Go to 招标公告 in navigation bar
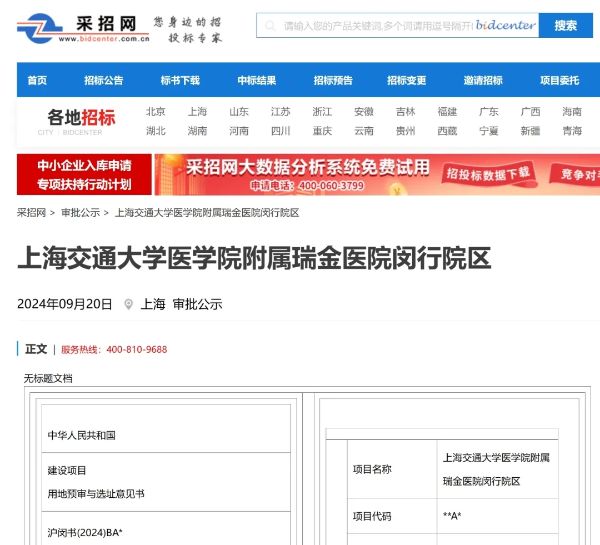Screen dimensions: 600x545 103,81
